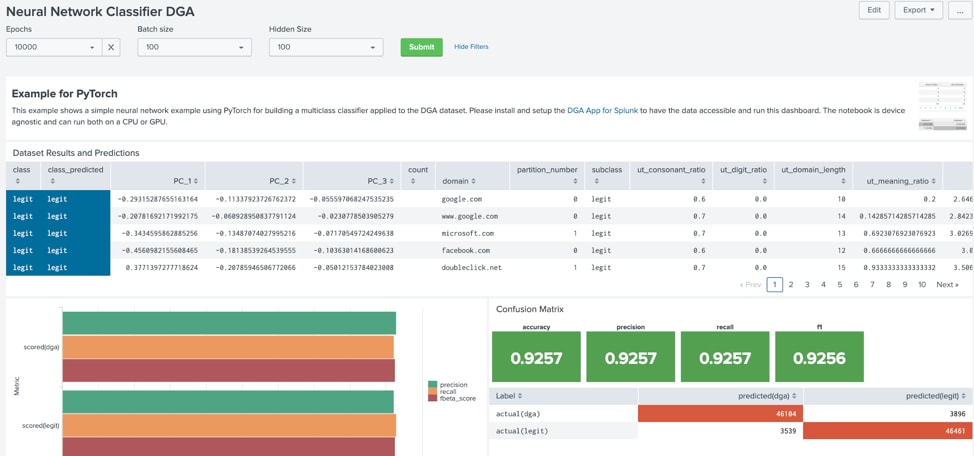Click the 0.6923076923076923 meaning ratio cell
This screenshot has height=456, width=974.
[898, 234]
